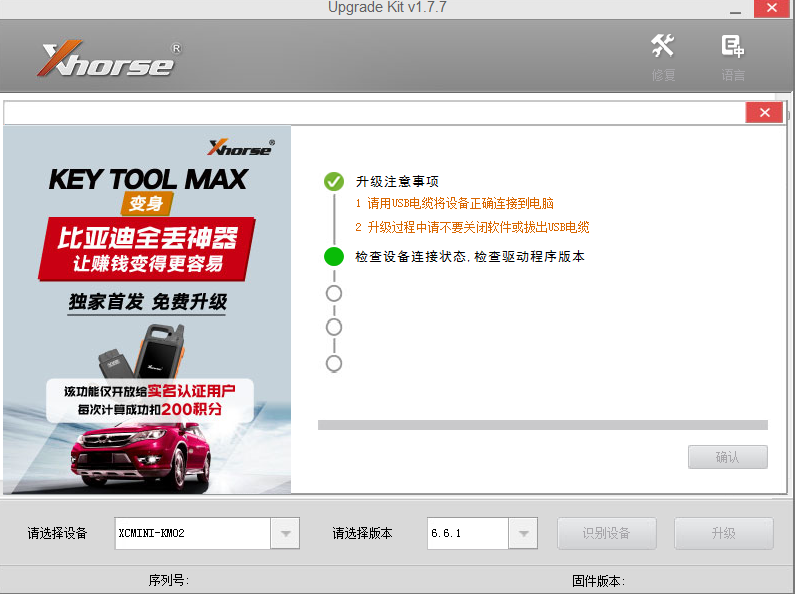Click the 请选择设备 label
Screen dimensions: 795x594
pyautogui.click(x=57, y=533)
